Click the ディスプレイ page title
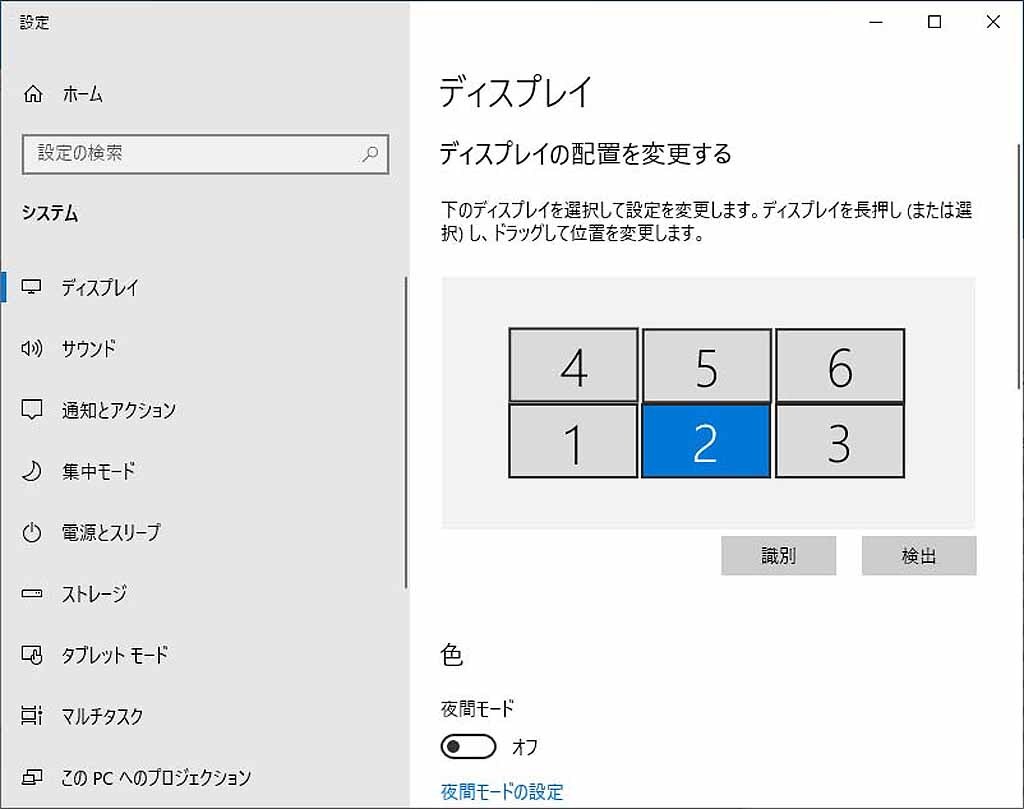Image resolution: width=1024 pixels, height=809 pixels. pos(515,92)
